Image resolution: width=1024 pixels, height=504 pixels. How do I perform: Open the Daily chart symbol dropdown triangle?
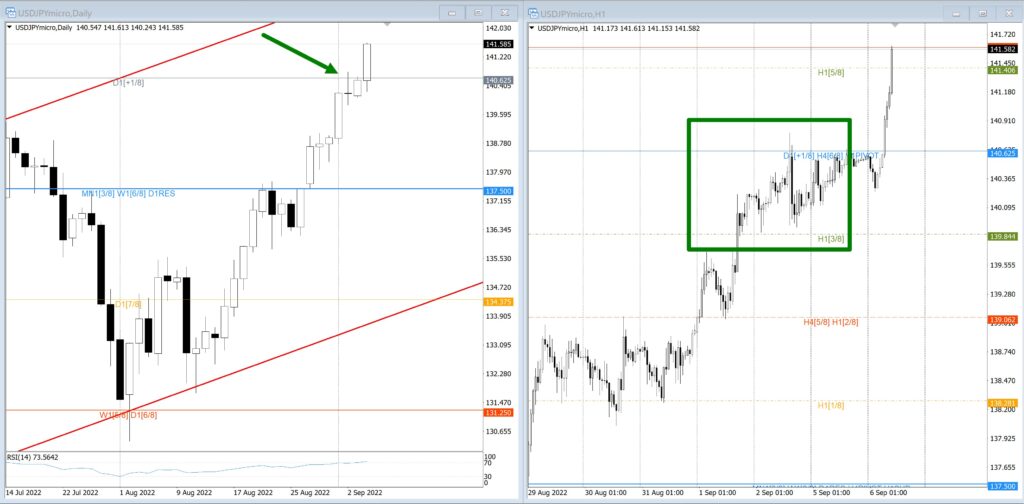[x=10, y=28]
